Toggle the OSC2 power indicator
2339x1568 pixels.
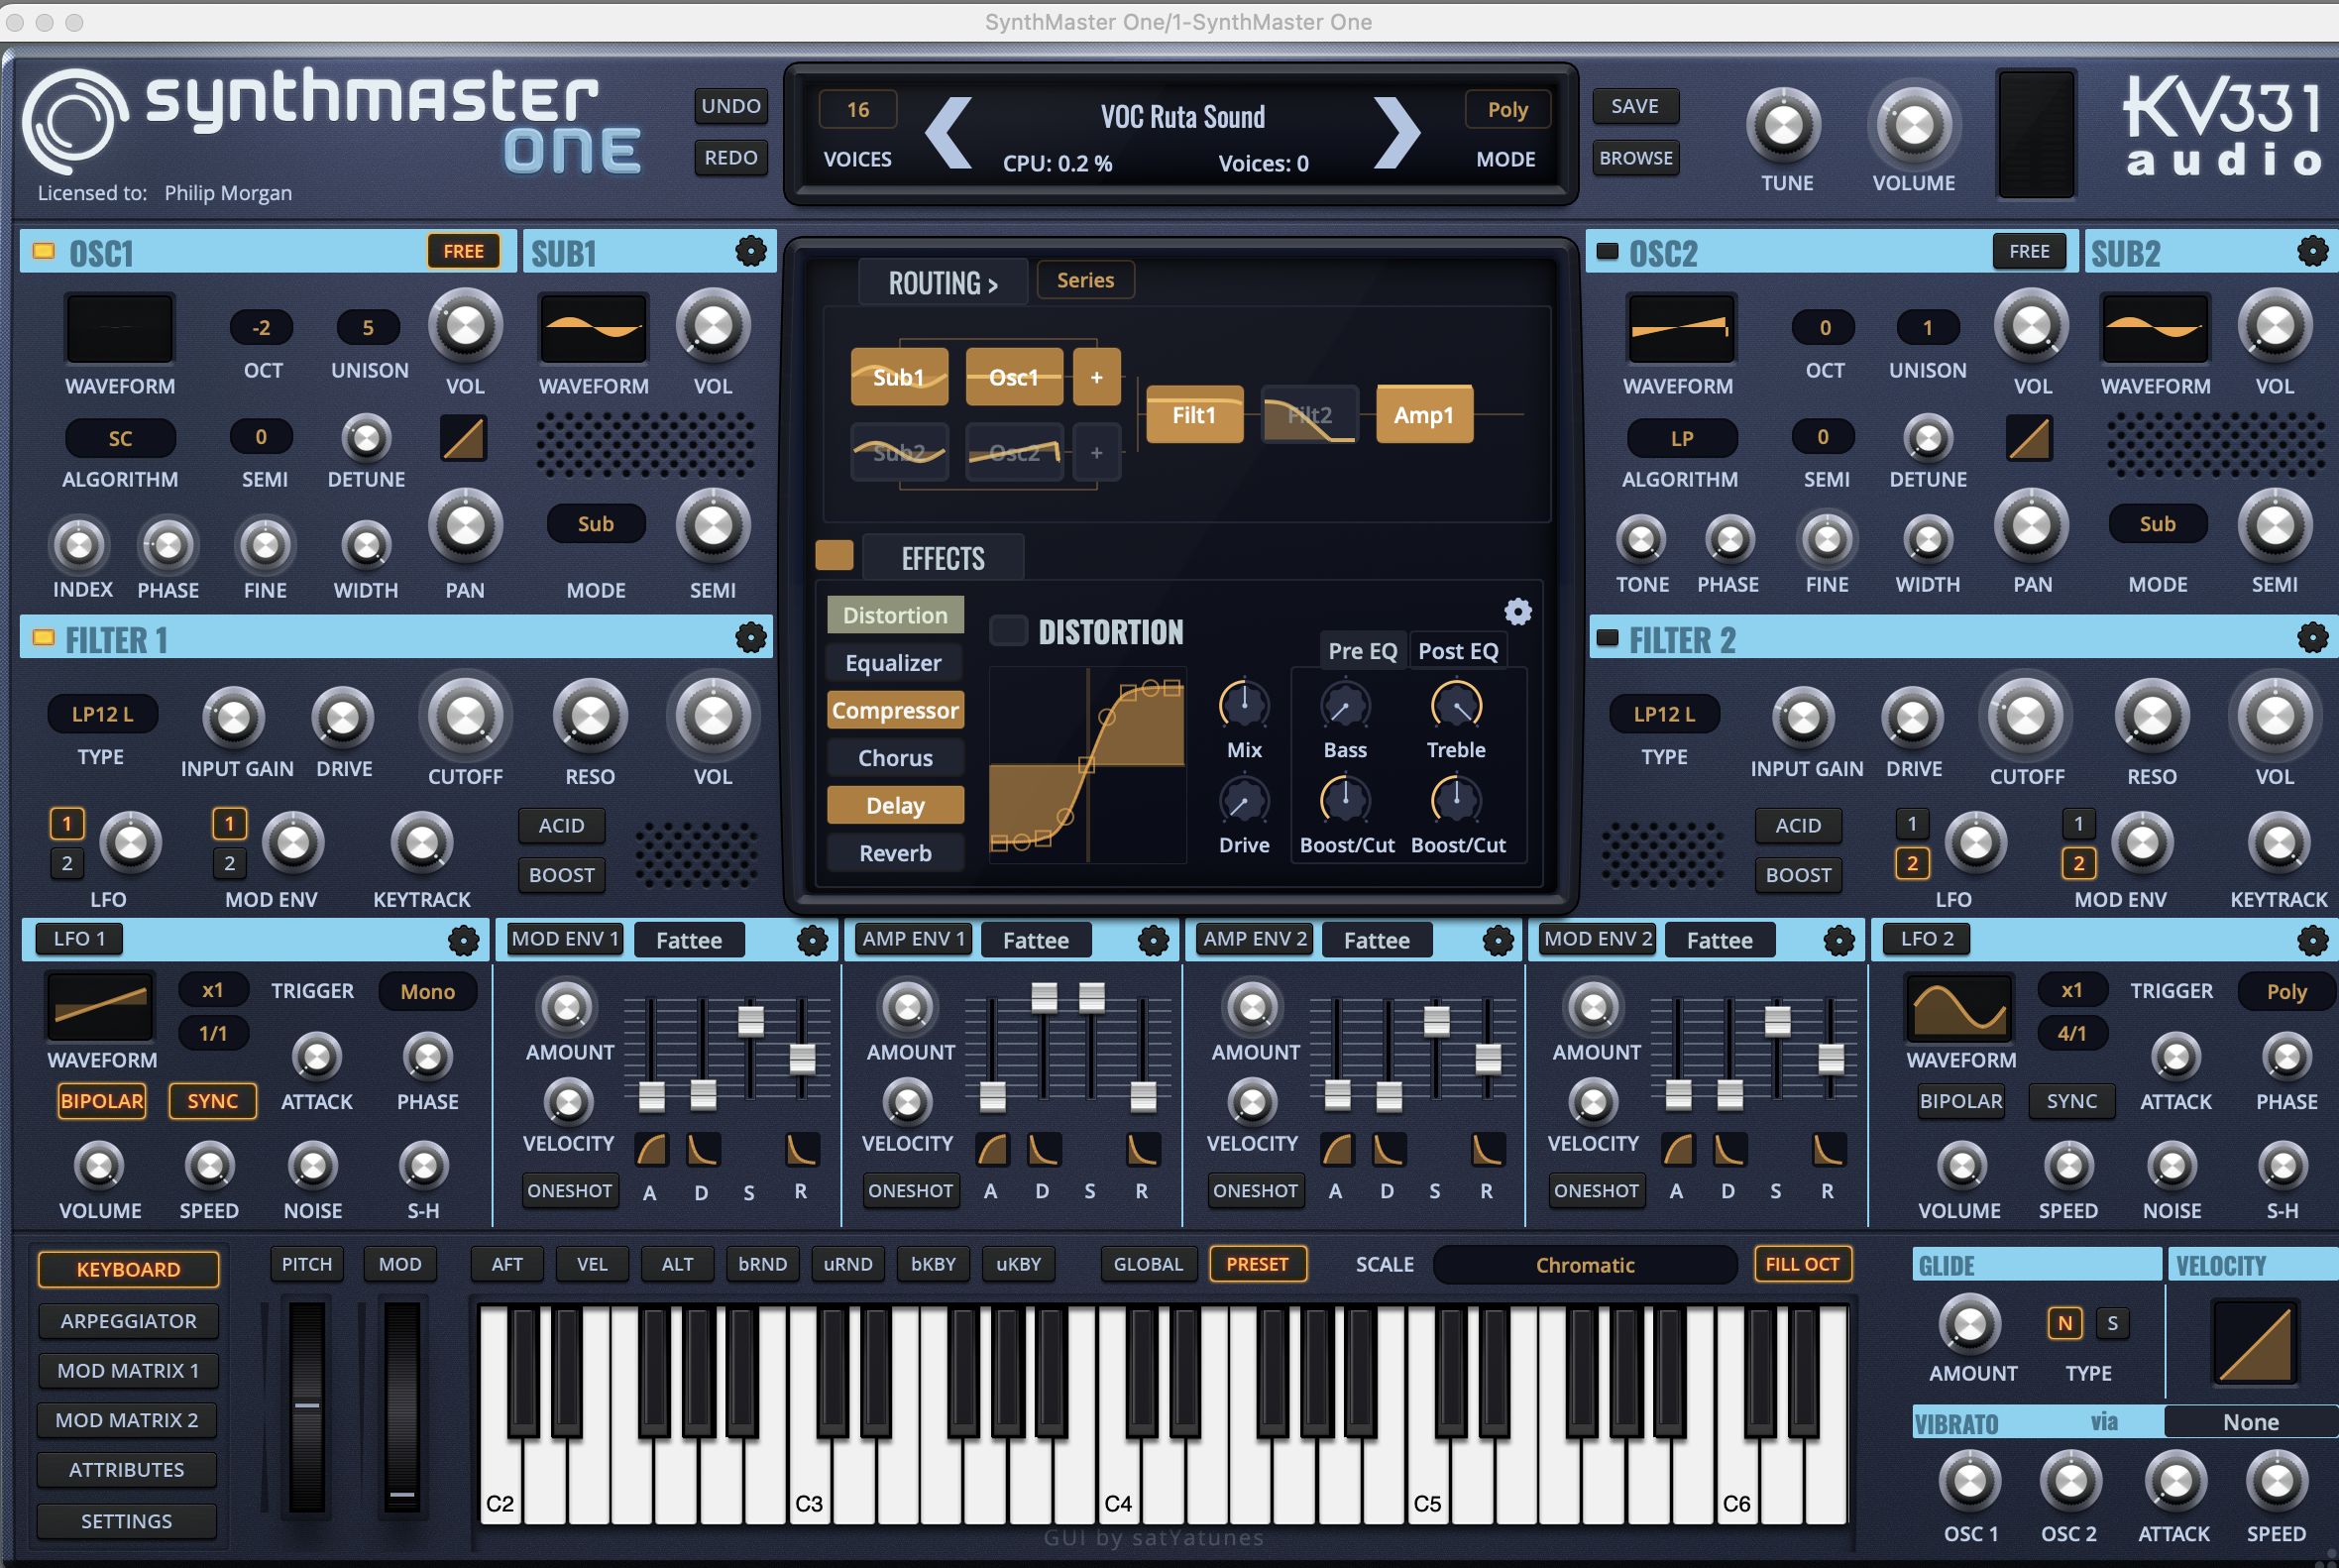[1606, 250]
